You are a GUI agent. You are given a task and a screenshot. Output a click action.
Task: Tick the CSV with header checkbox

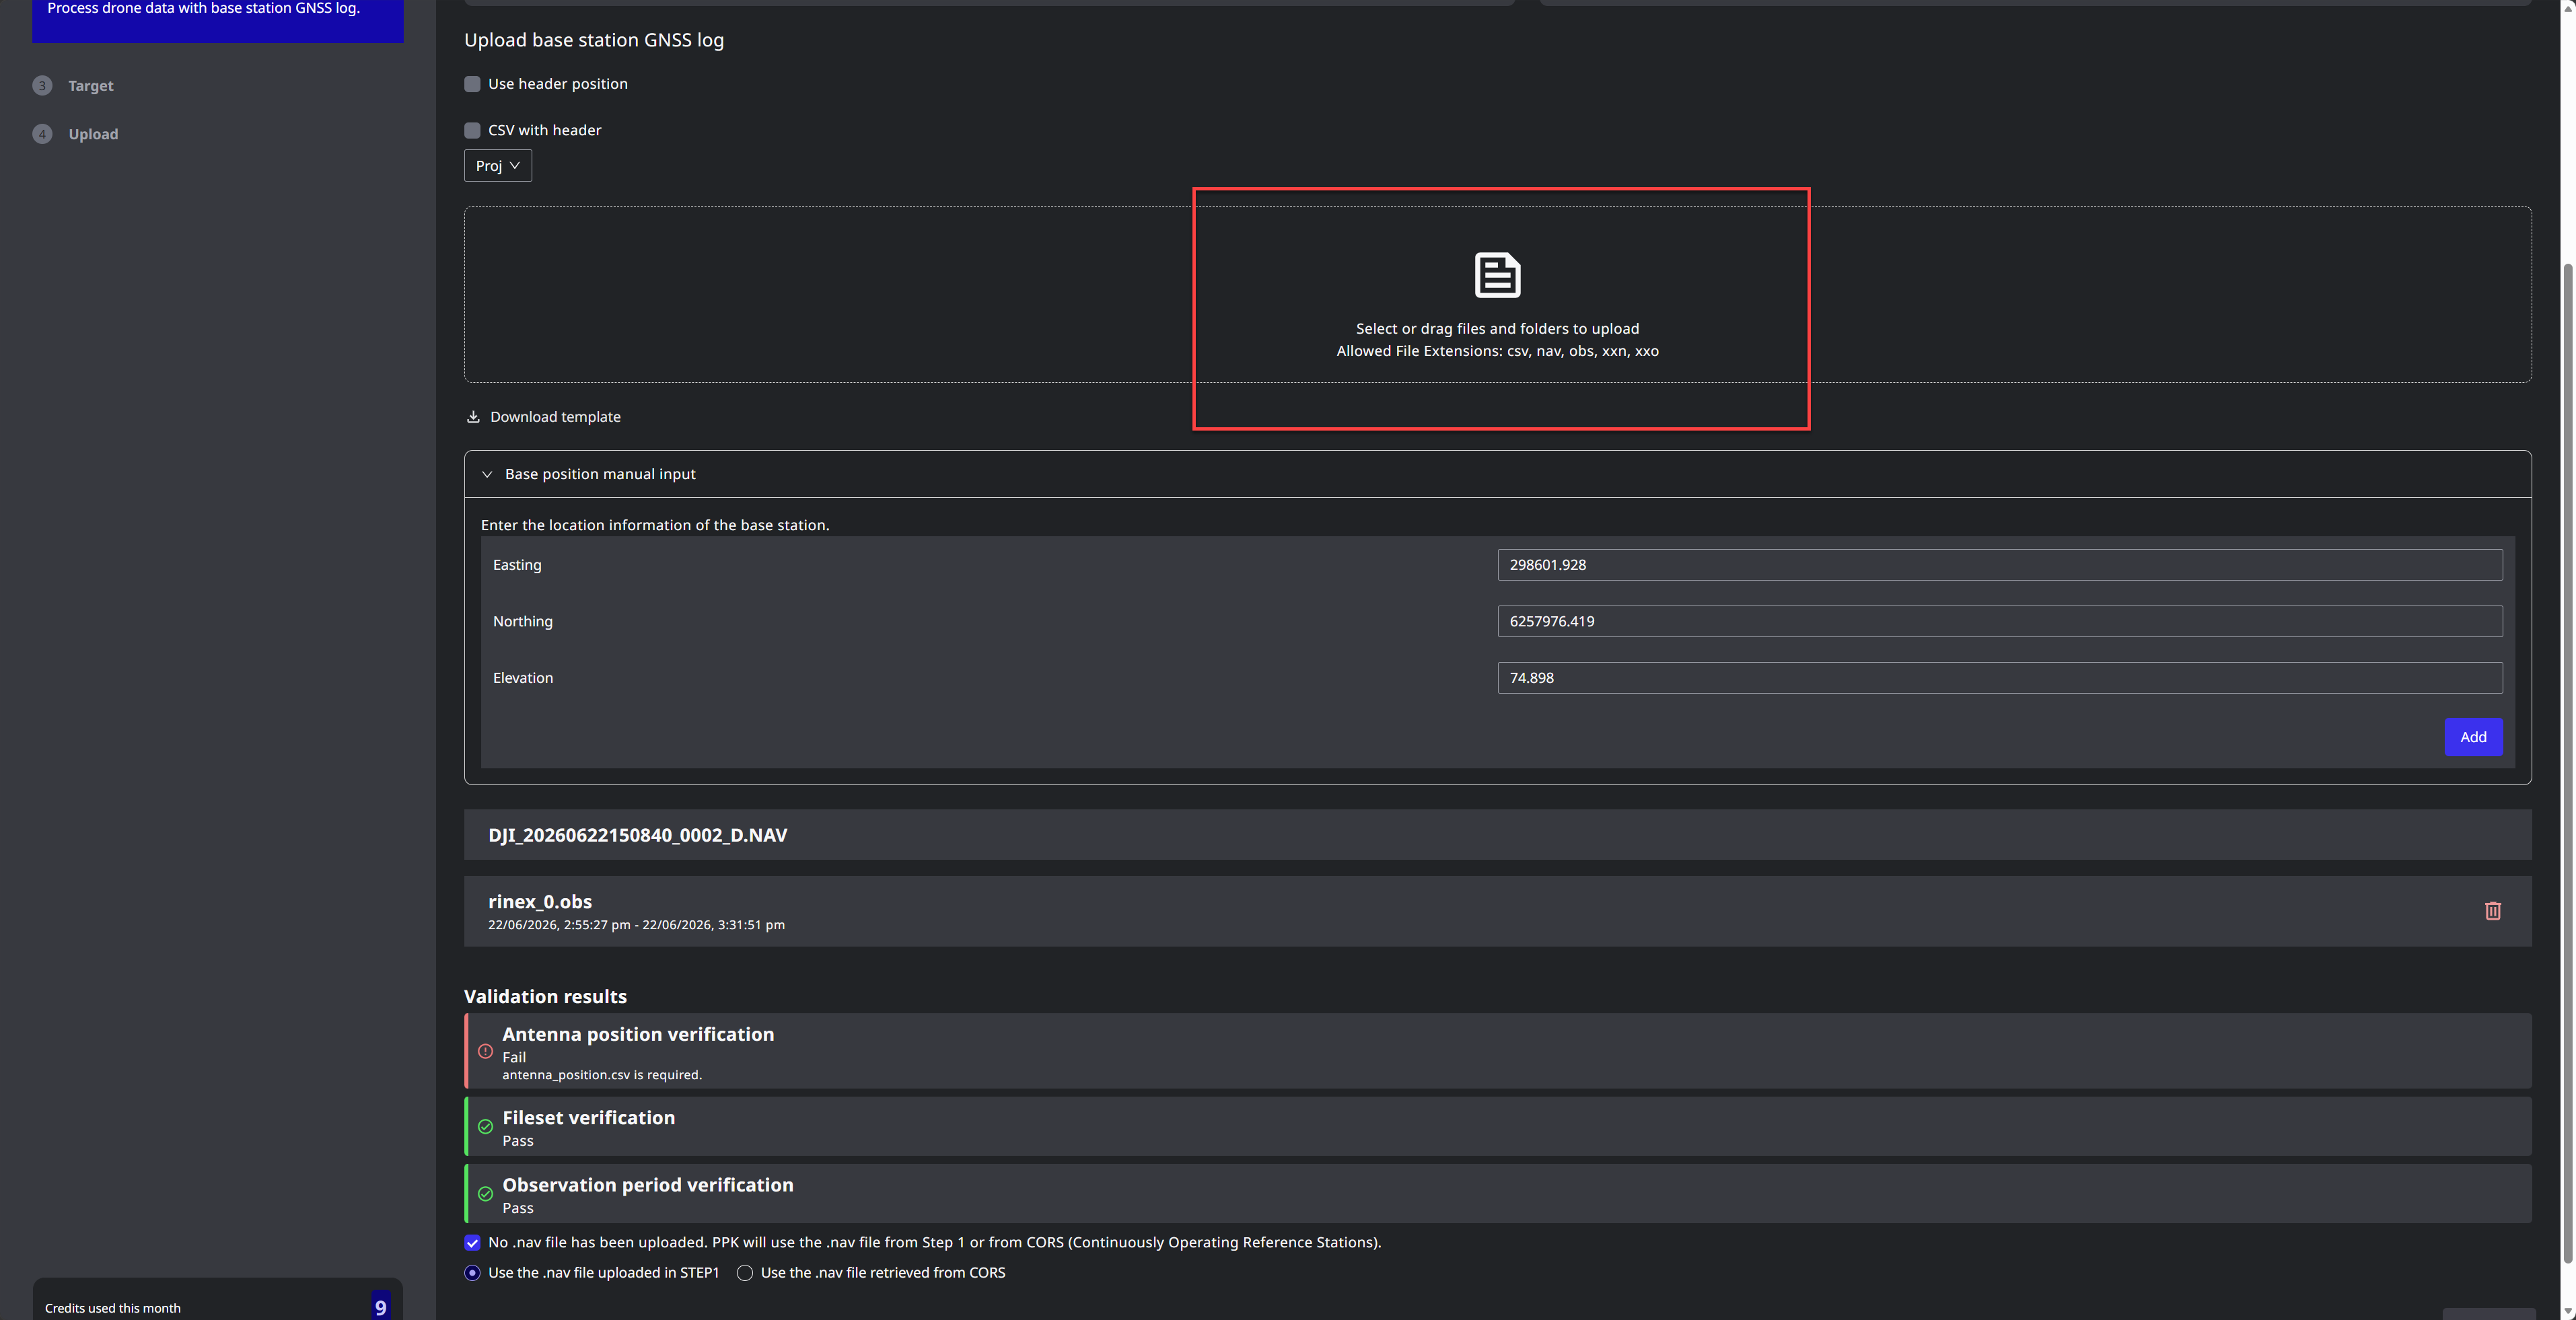click(472, 130)
